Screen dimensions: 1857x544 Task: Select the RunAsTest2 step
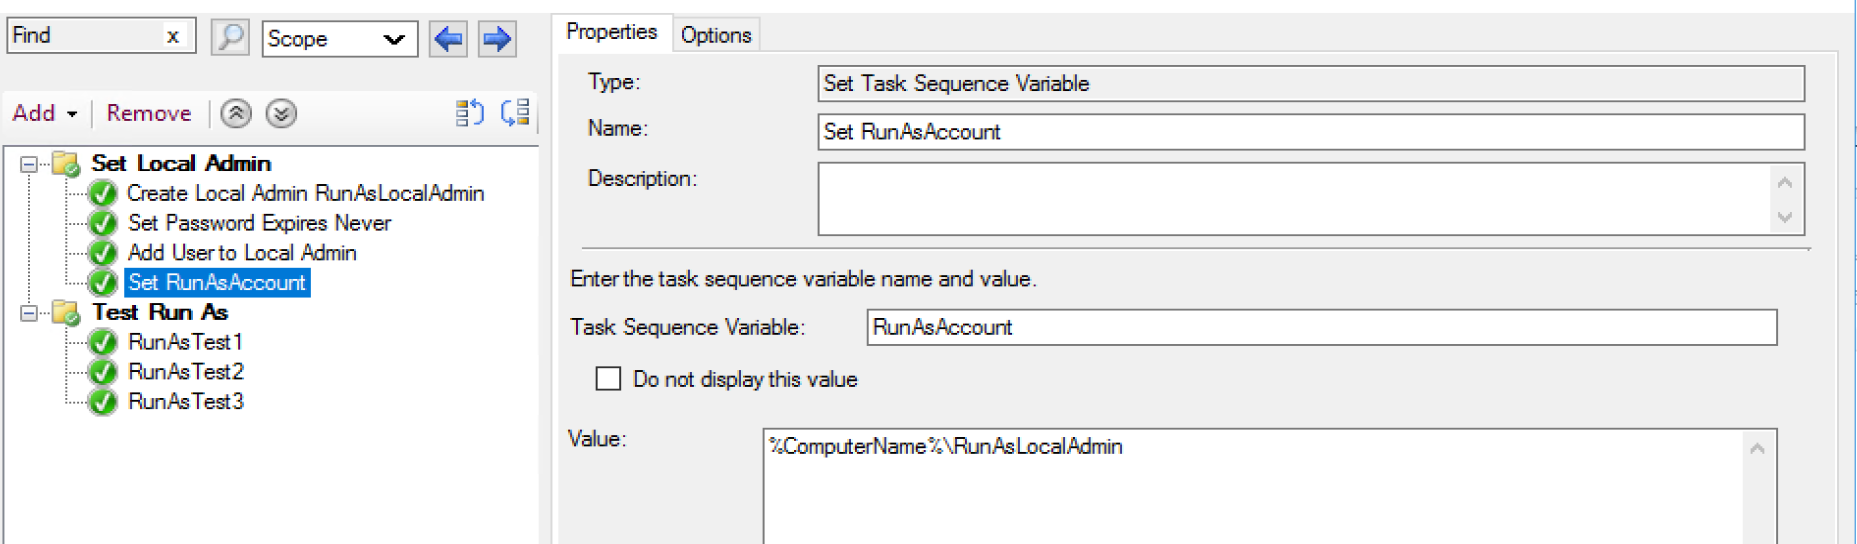[186, 372]
